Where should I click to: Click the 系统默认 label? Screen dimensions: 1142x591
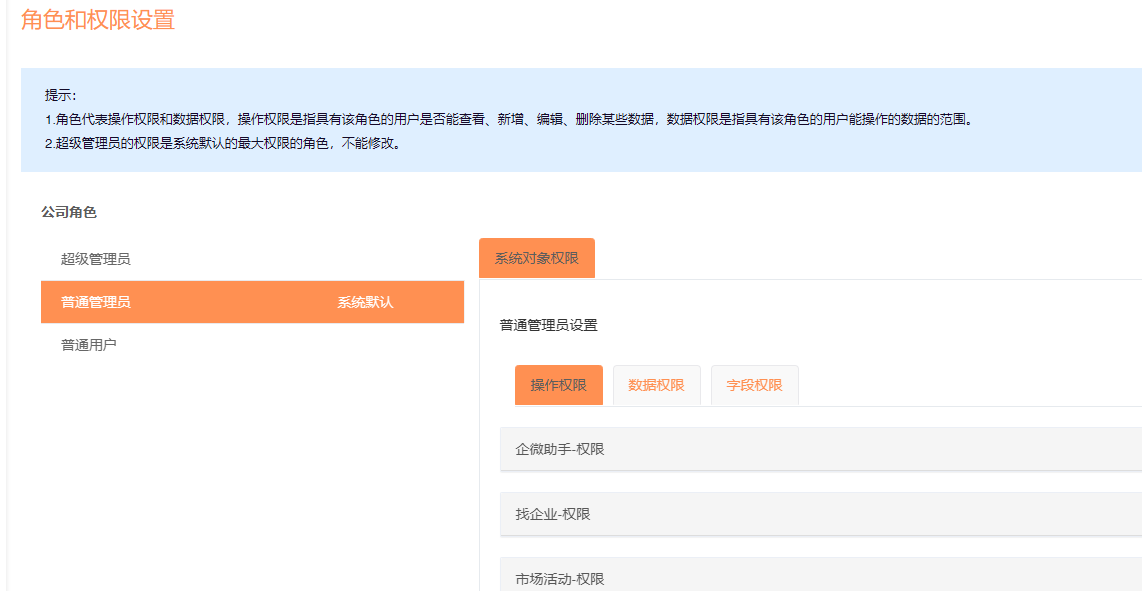point(365,302)
